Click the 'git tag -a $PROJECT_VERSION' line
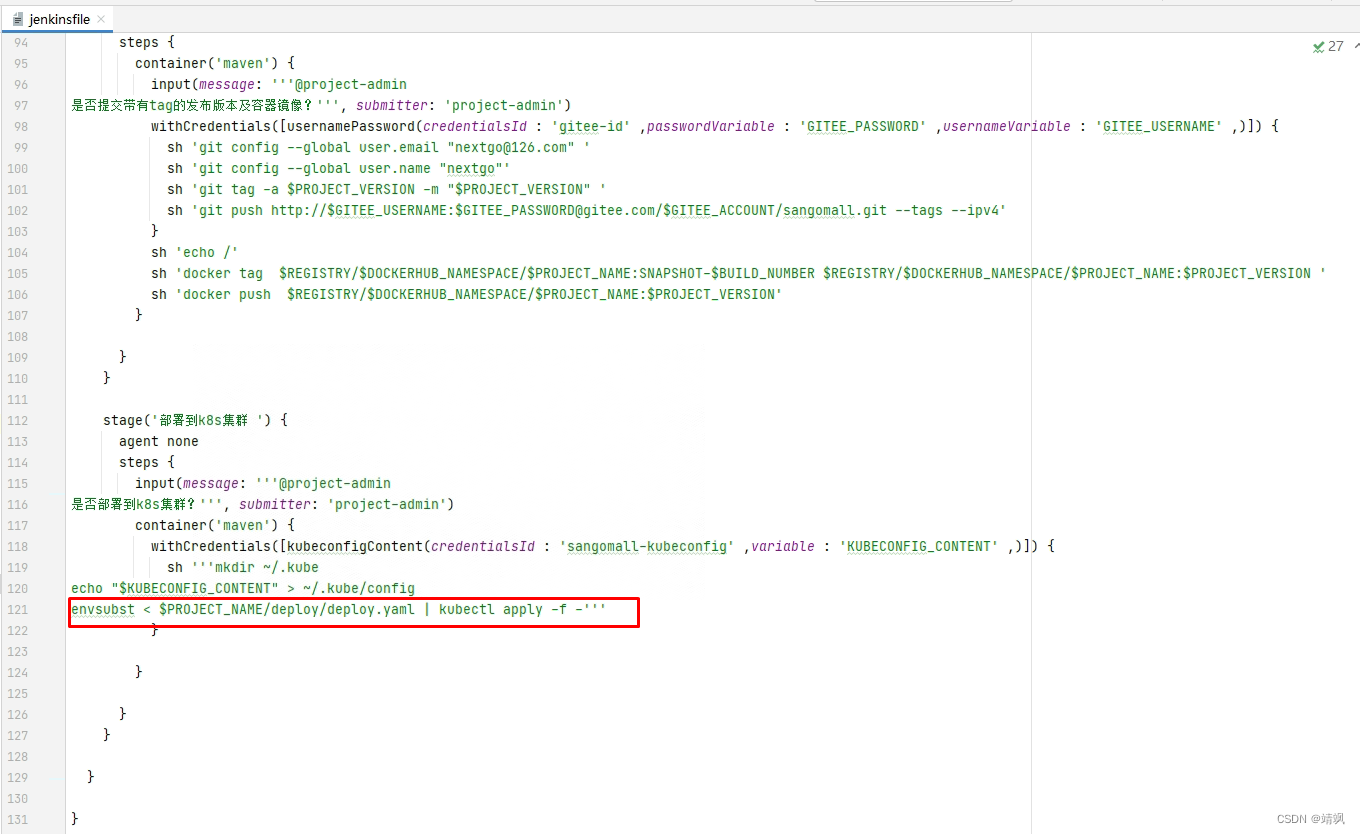The image size is (1360, 834). coord(387,189)
